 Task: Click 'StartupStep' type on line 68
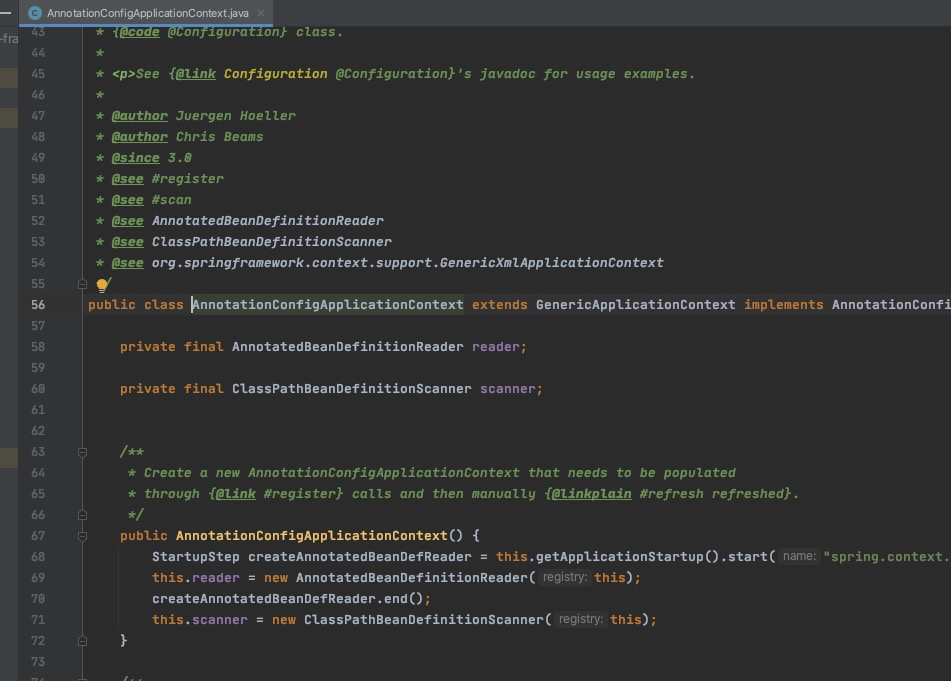195,557
